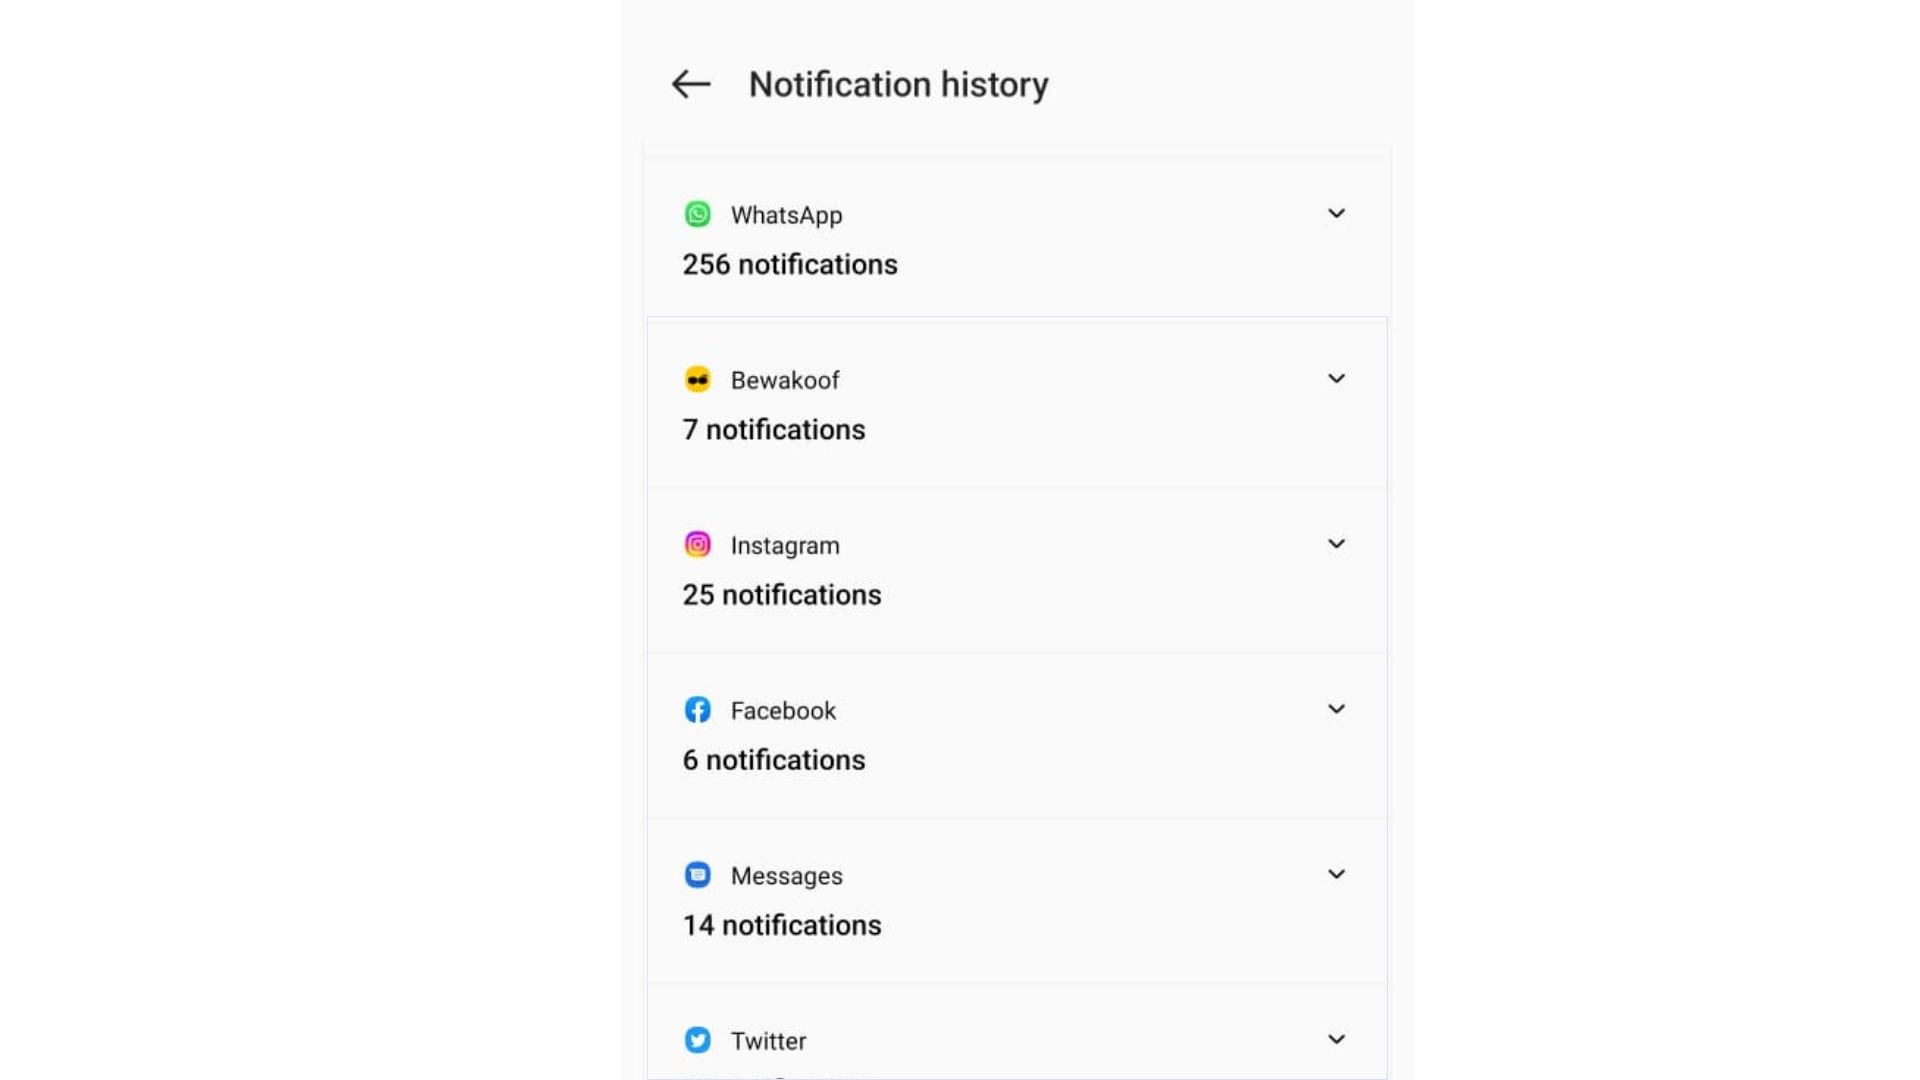Open the 256 notifications WhatsApp entry

pos(790,265)
